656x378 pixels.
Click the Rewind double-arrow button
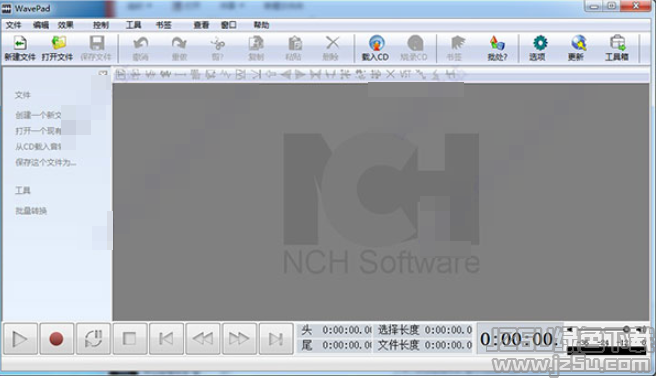coord(203,339)
